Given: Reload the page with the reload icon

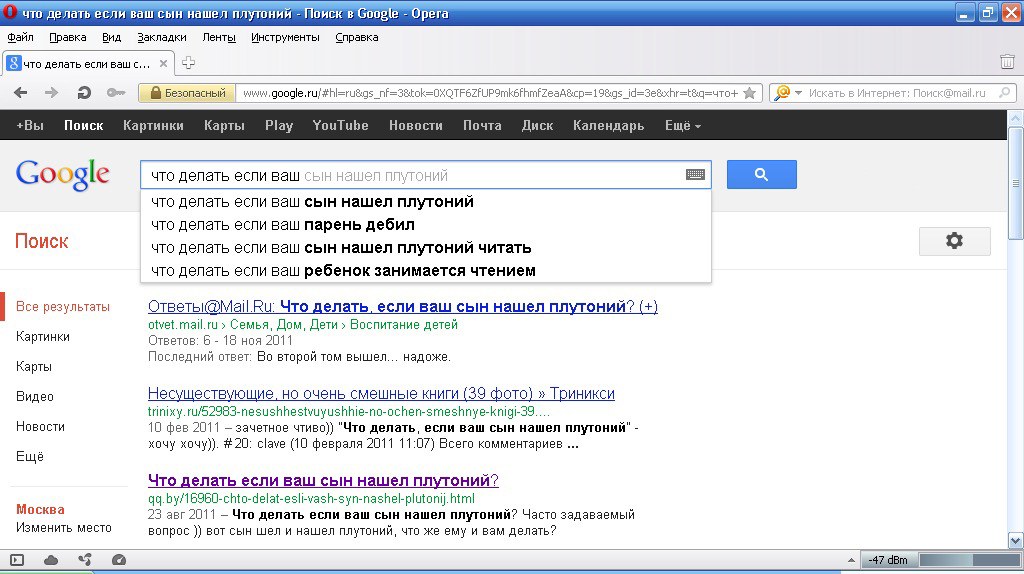Looking at the screenshot, I should 84,93.
